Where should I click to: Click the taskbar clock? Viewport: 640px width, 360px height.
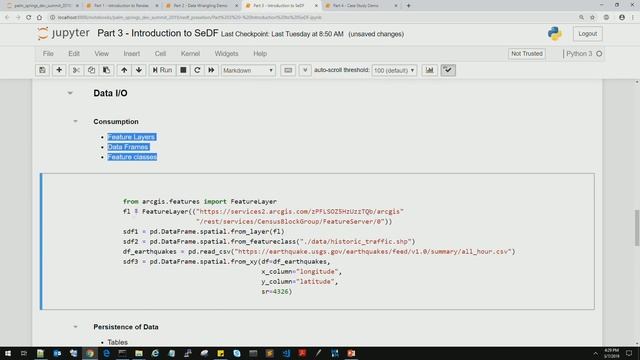pos(611,353)
